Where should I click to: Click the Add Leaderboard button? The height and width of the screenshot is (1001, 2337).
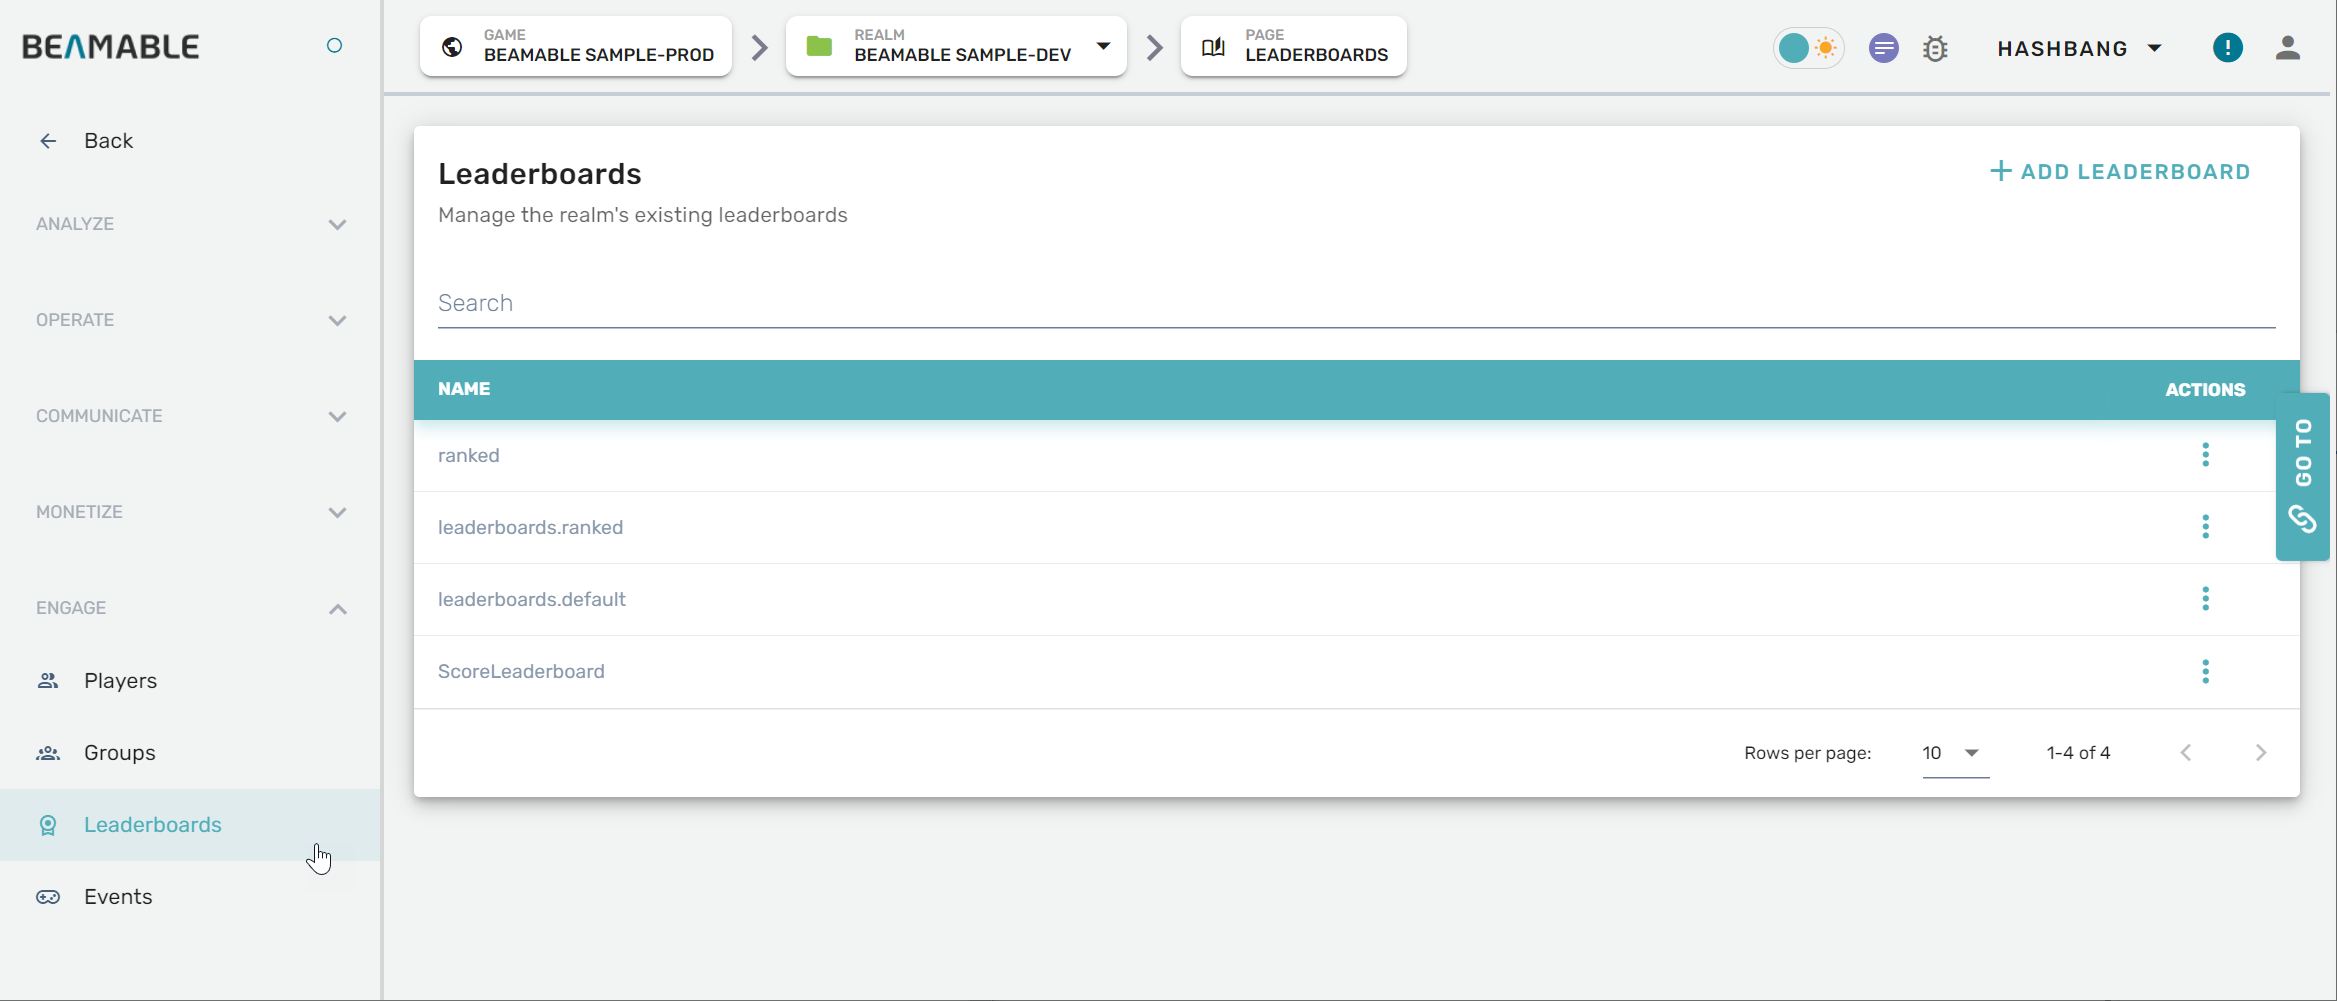point(2120,172)
